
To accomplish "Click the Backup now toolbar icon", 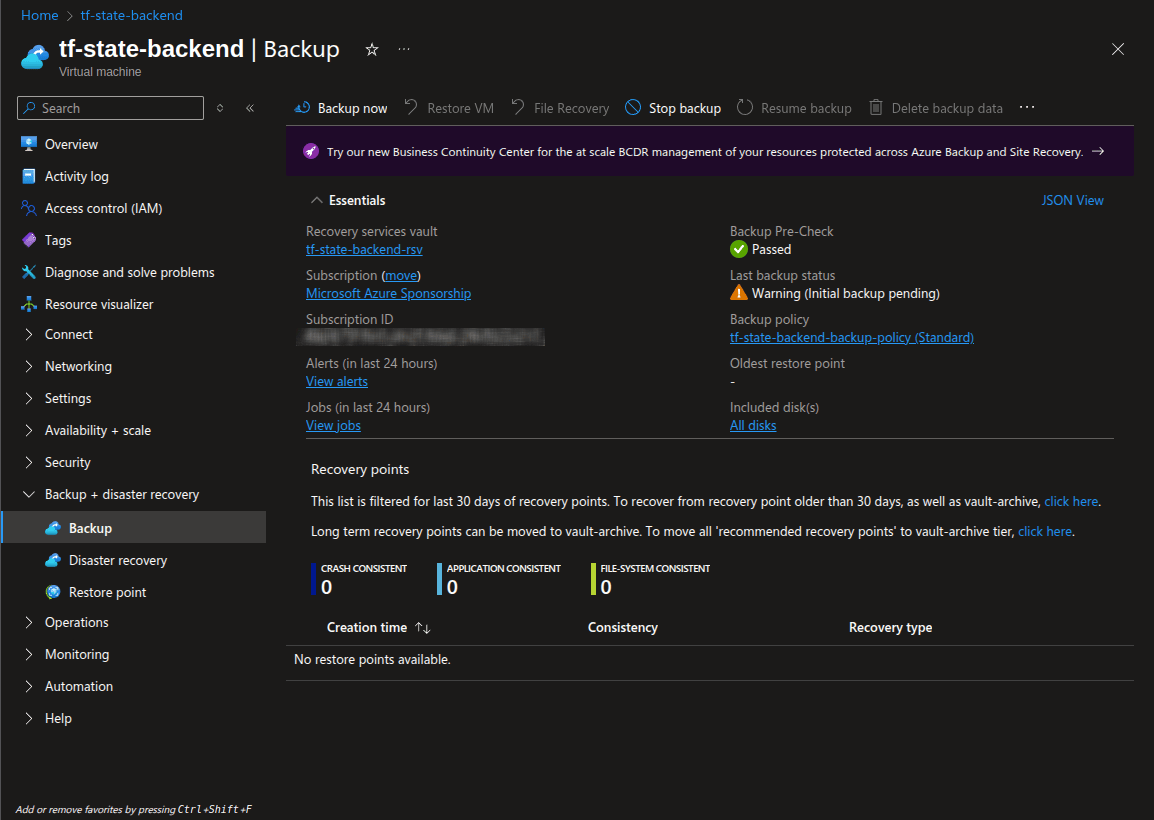I will pyautogui.click(x=302, y=108).
